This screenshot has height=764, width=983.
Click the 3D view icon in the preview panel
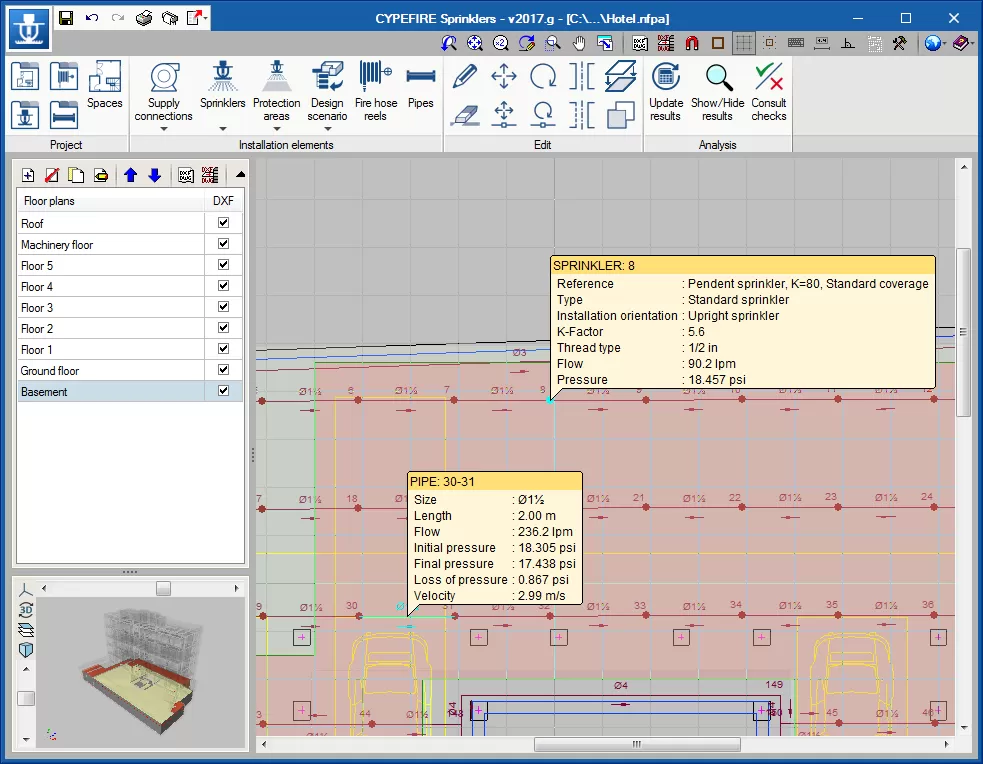26,610
